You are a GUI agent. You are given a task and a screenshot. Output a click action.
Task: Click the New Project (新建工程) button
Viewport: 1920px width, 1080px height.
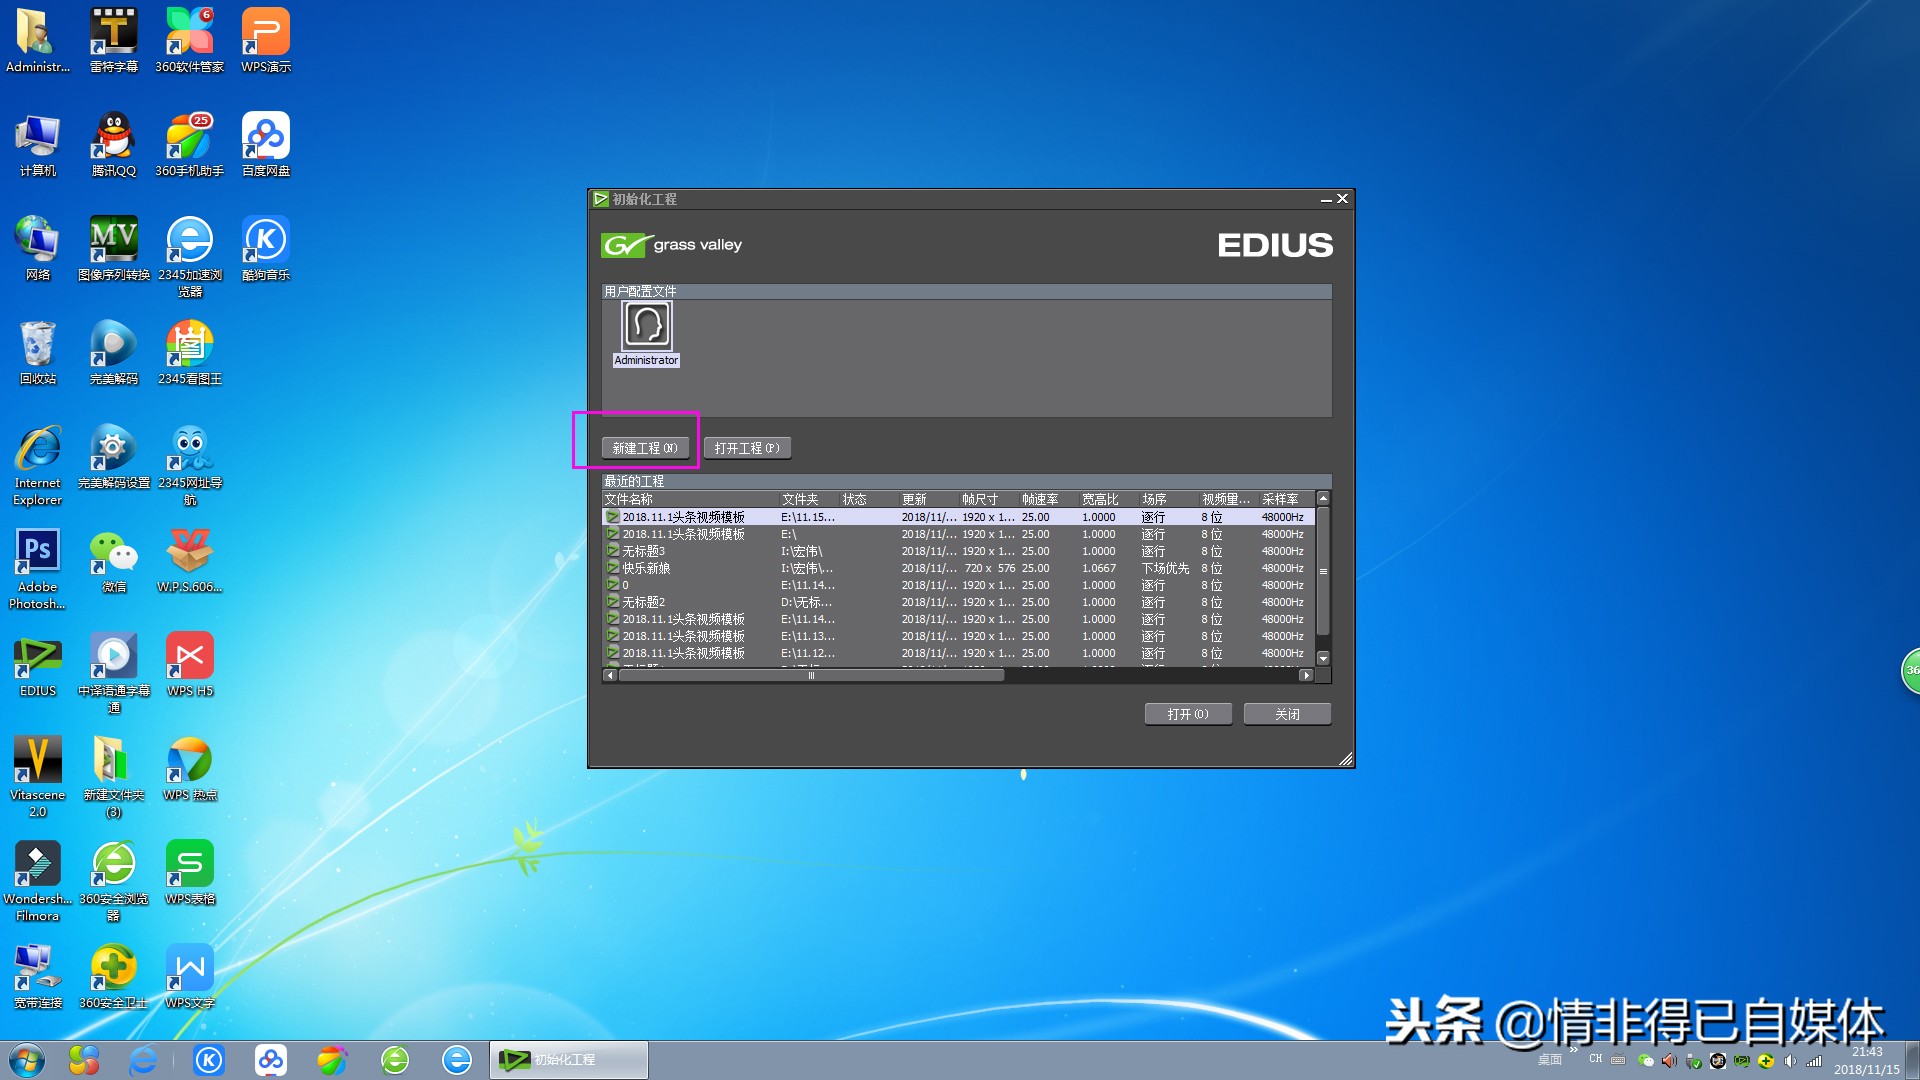(645, 448)
